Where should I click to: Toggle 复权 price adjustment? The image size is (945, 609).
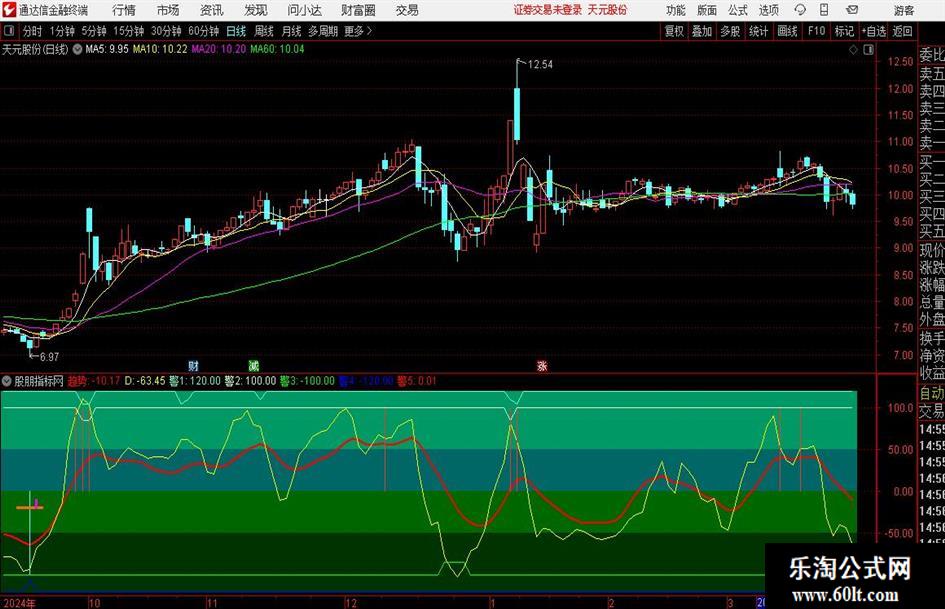coord(675,31)
